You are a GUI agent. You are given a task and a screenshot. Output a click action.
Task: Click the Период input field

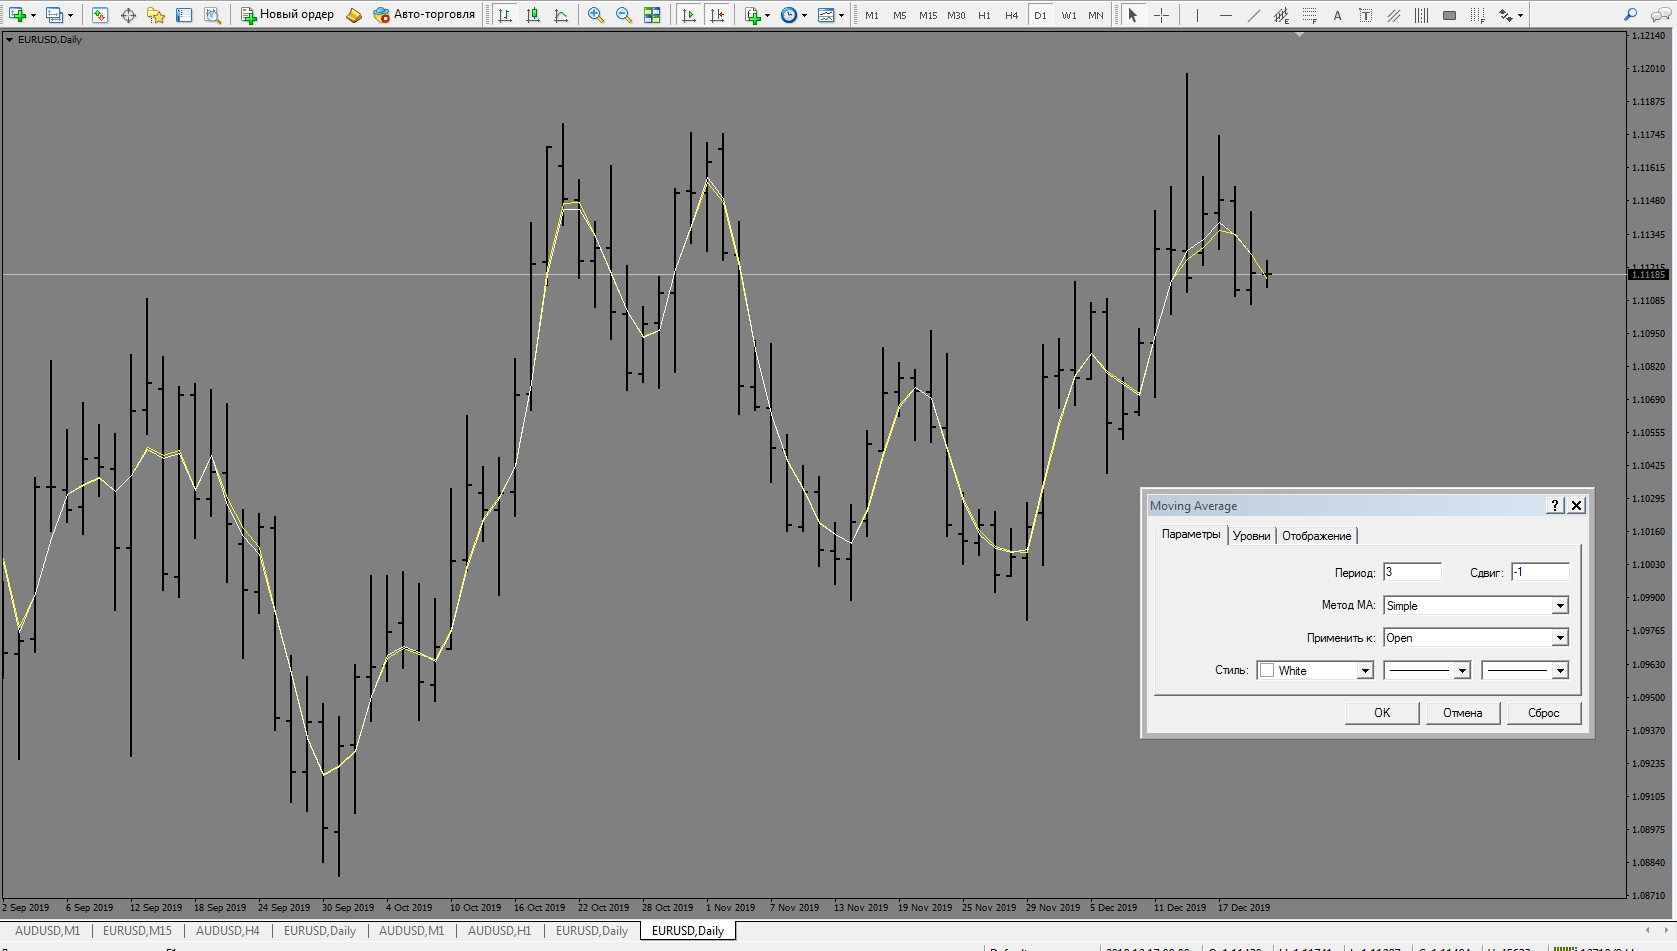click(1412, 572)
